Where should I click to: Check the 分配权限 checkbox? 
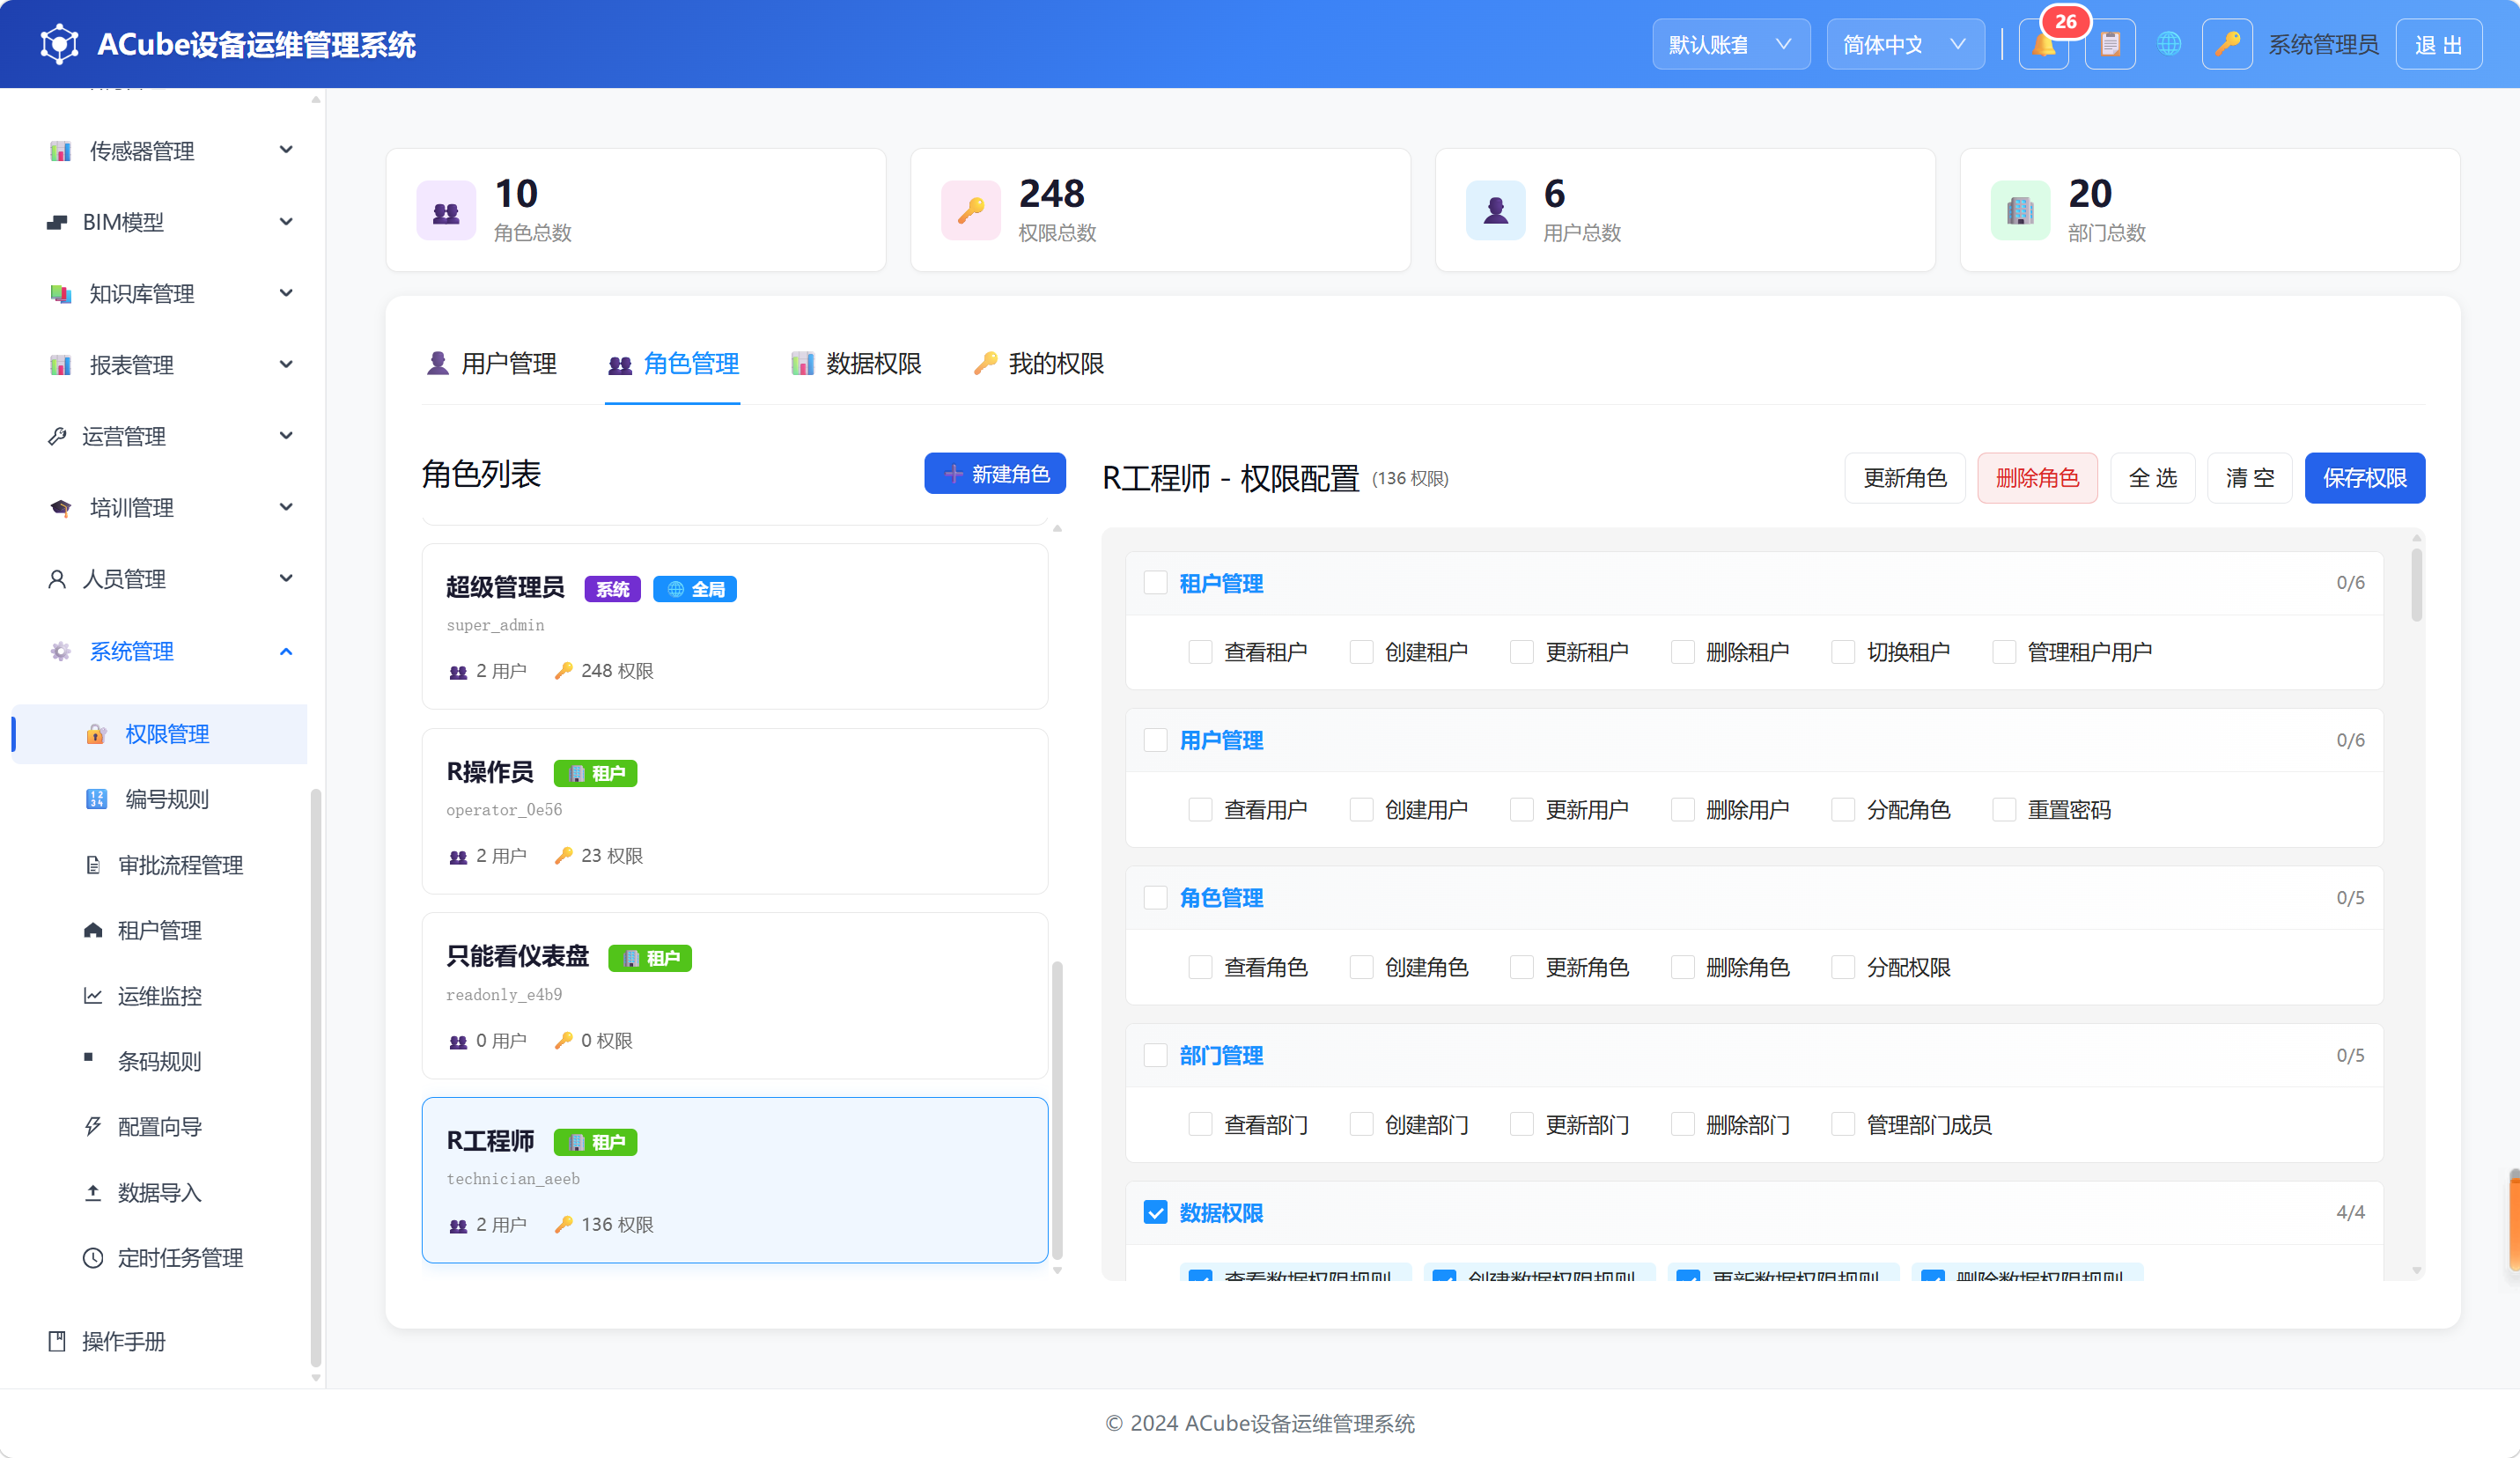(1843, 967)
